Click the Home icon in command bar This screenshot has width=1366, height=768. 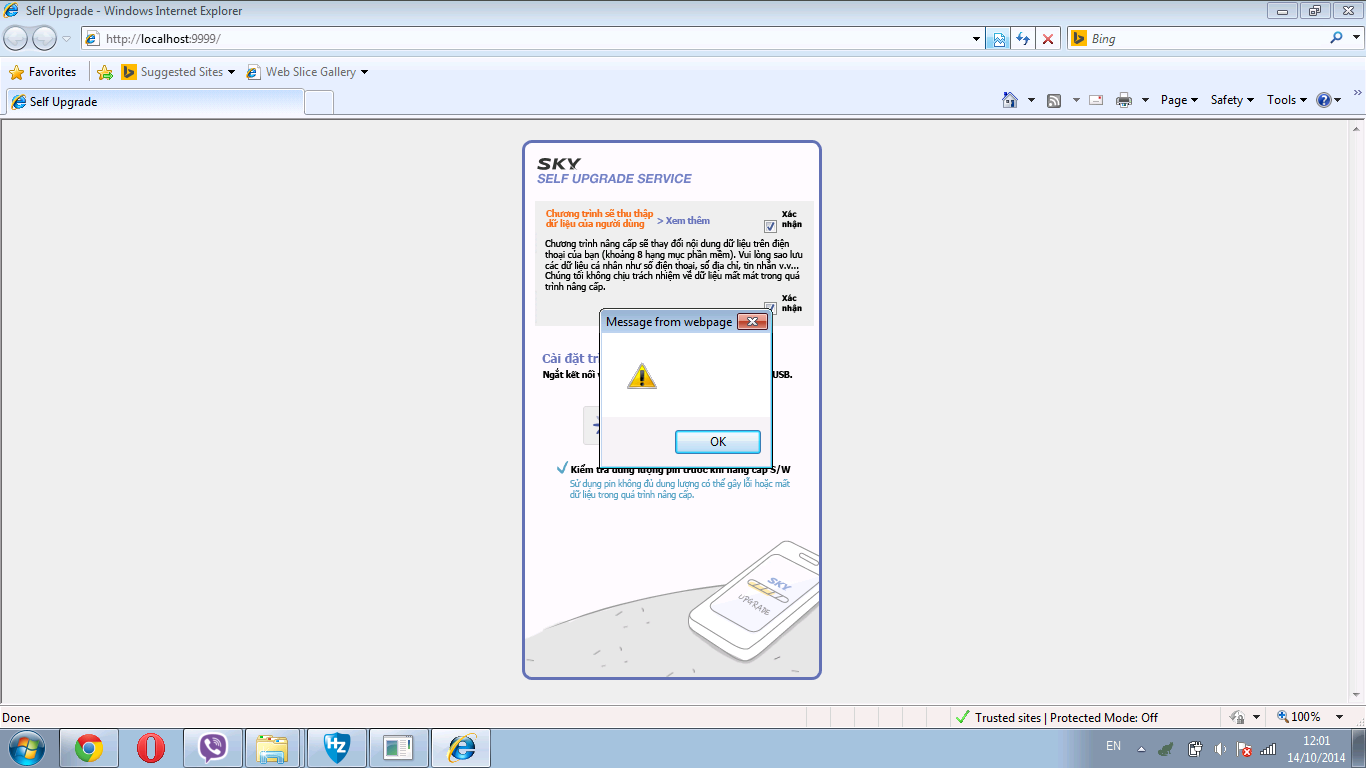pos(1010,100)
